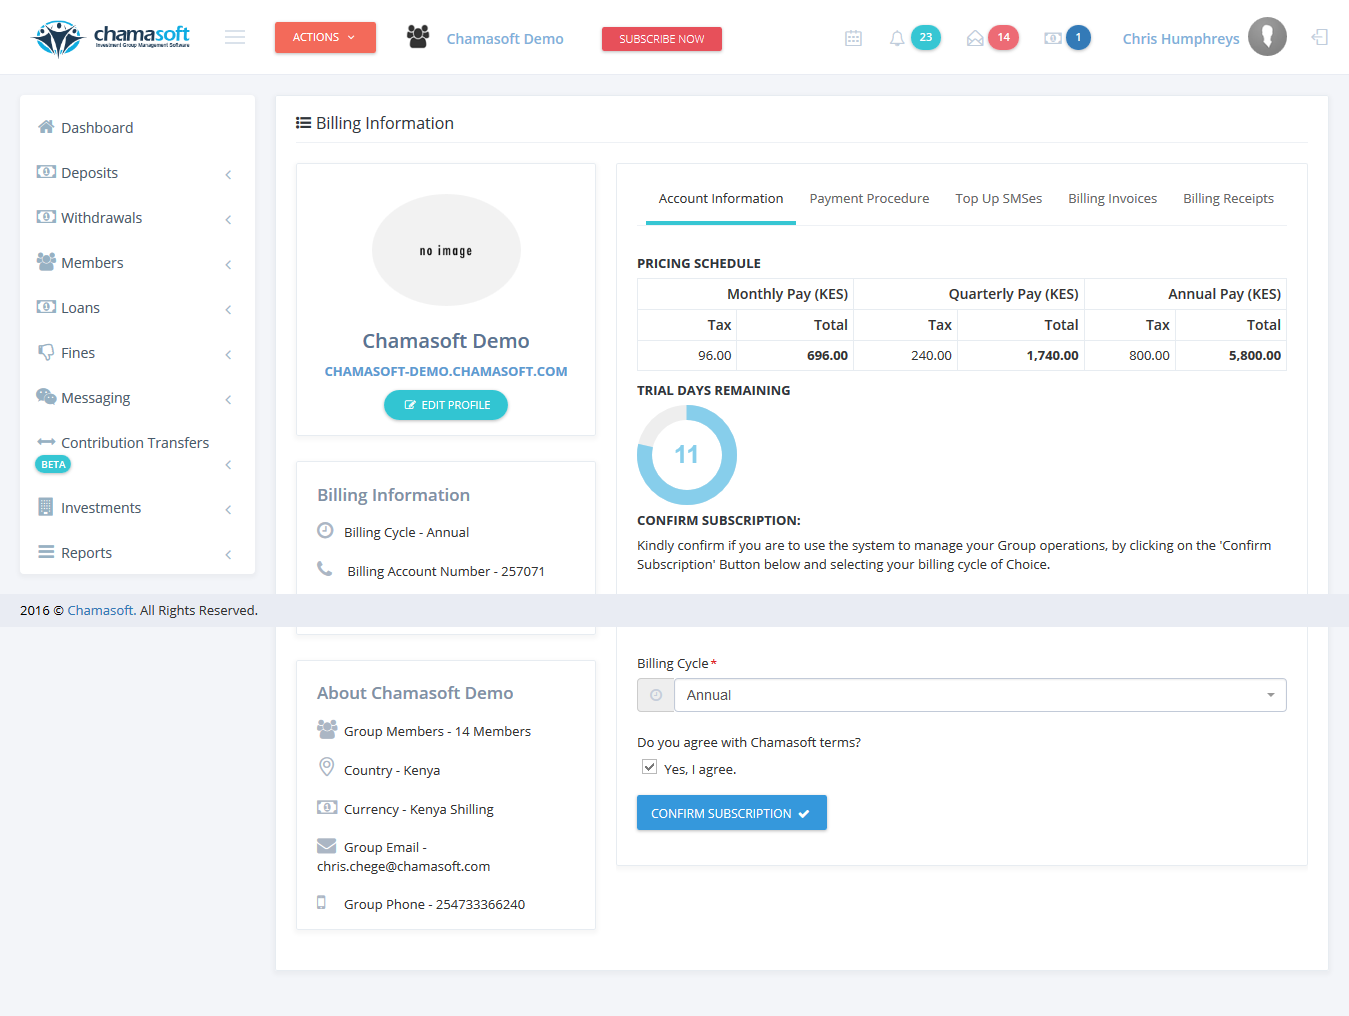Switch to Payment Procedure tab
Screen dimensions: 1349x1016
(x=869, y=199)
